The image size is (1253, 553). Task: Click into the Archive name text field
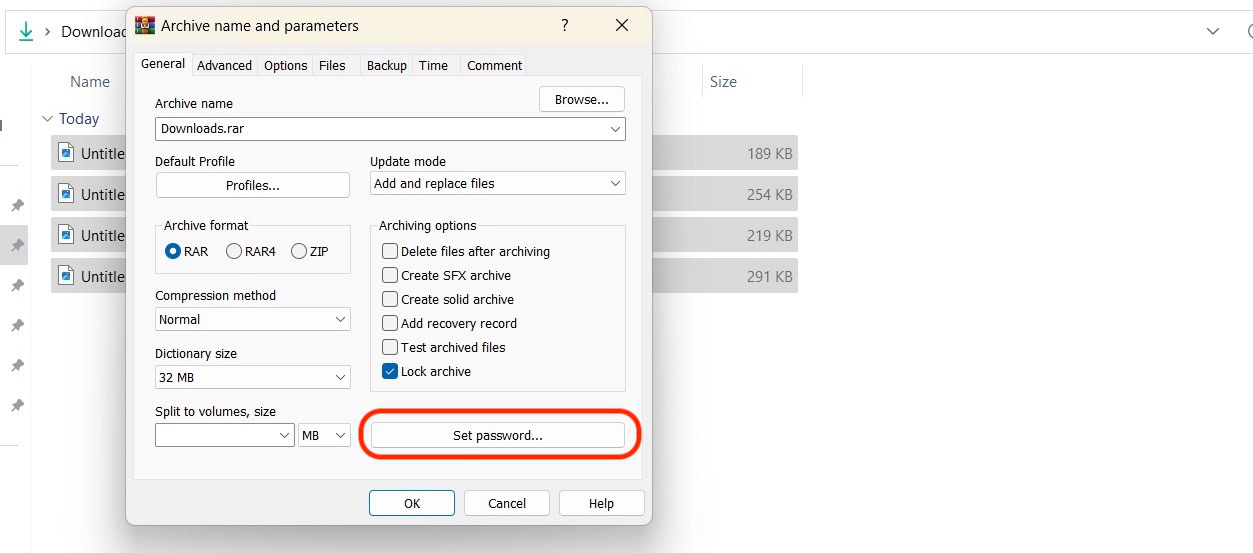380,129
